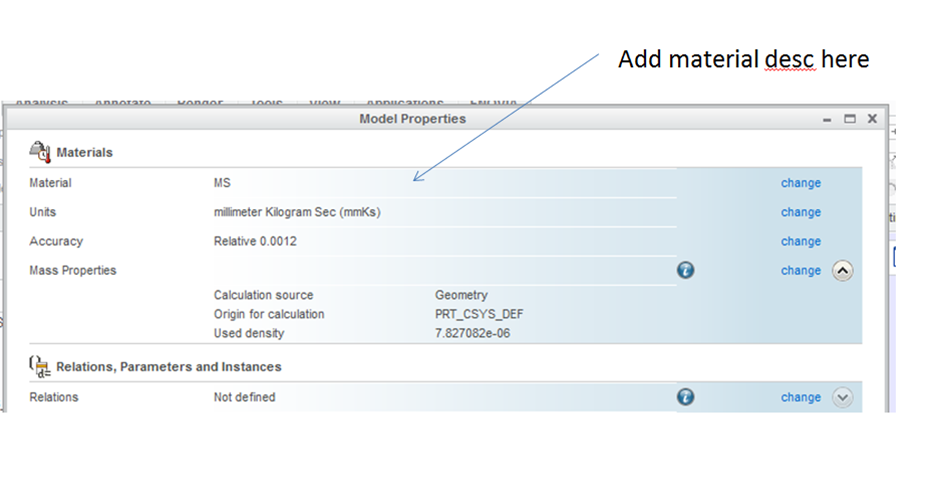Click the Units row label
Viewport: 938px width, 482px height.
coord(42,212)
